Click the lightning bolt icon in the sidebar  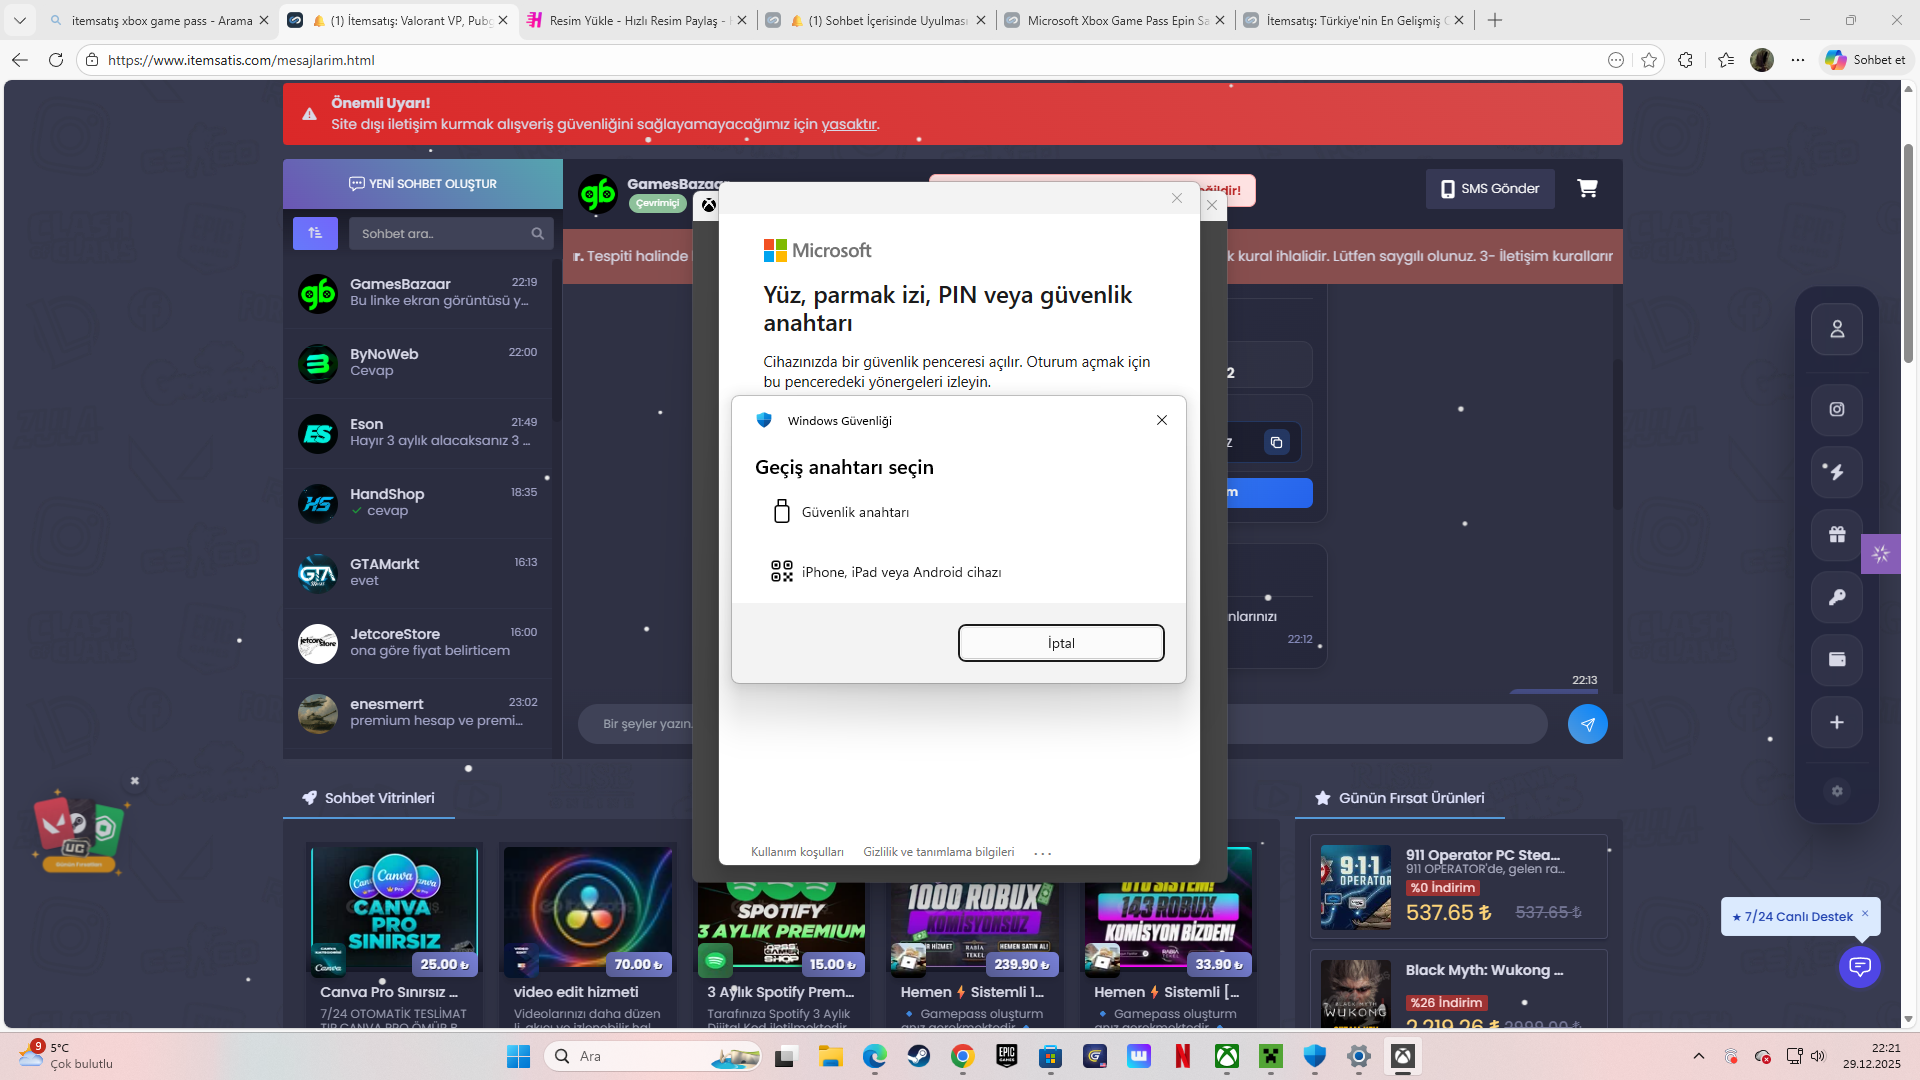pos(1837,472)
